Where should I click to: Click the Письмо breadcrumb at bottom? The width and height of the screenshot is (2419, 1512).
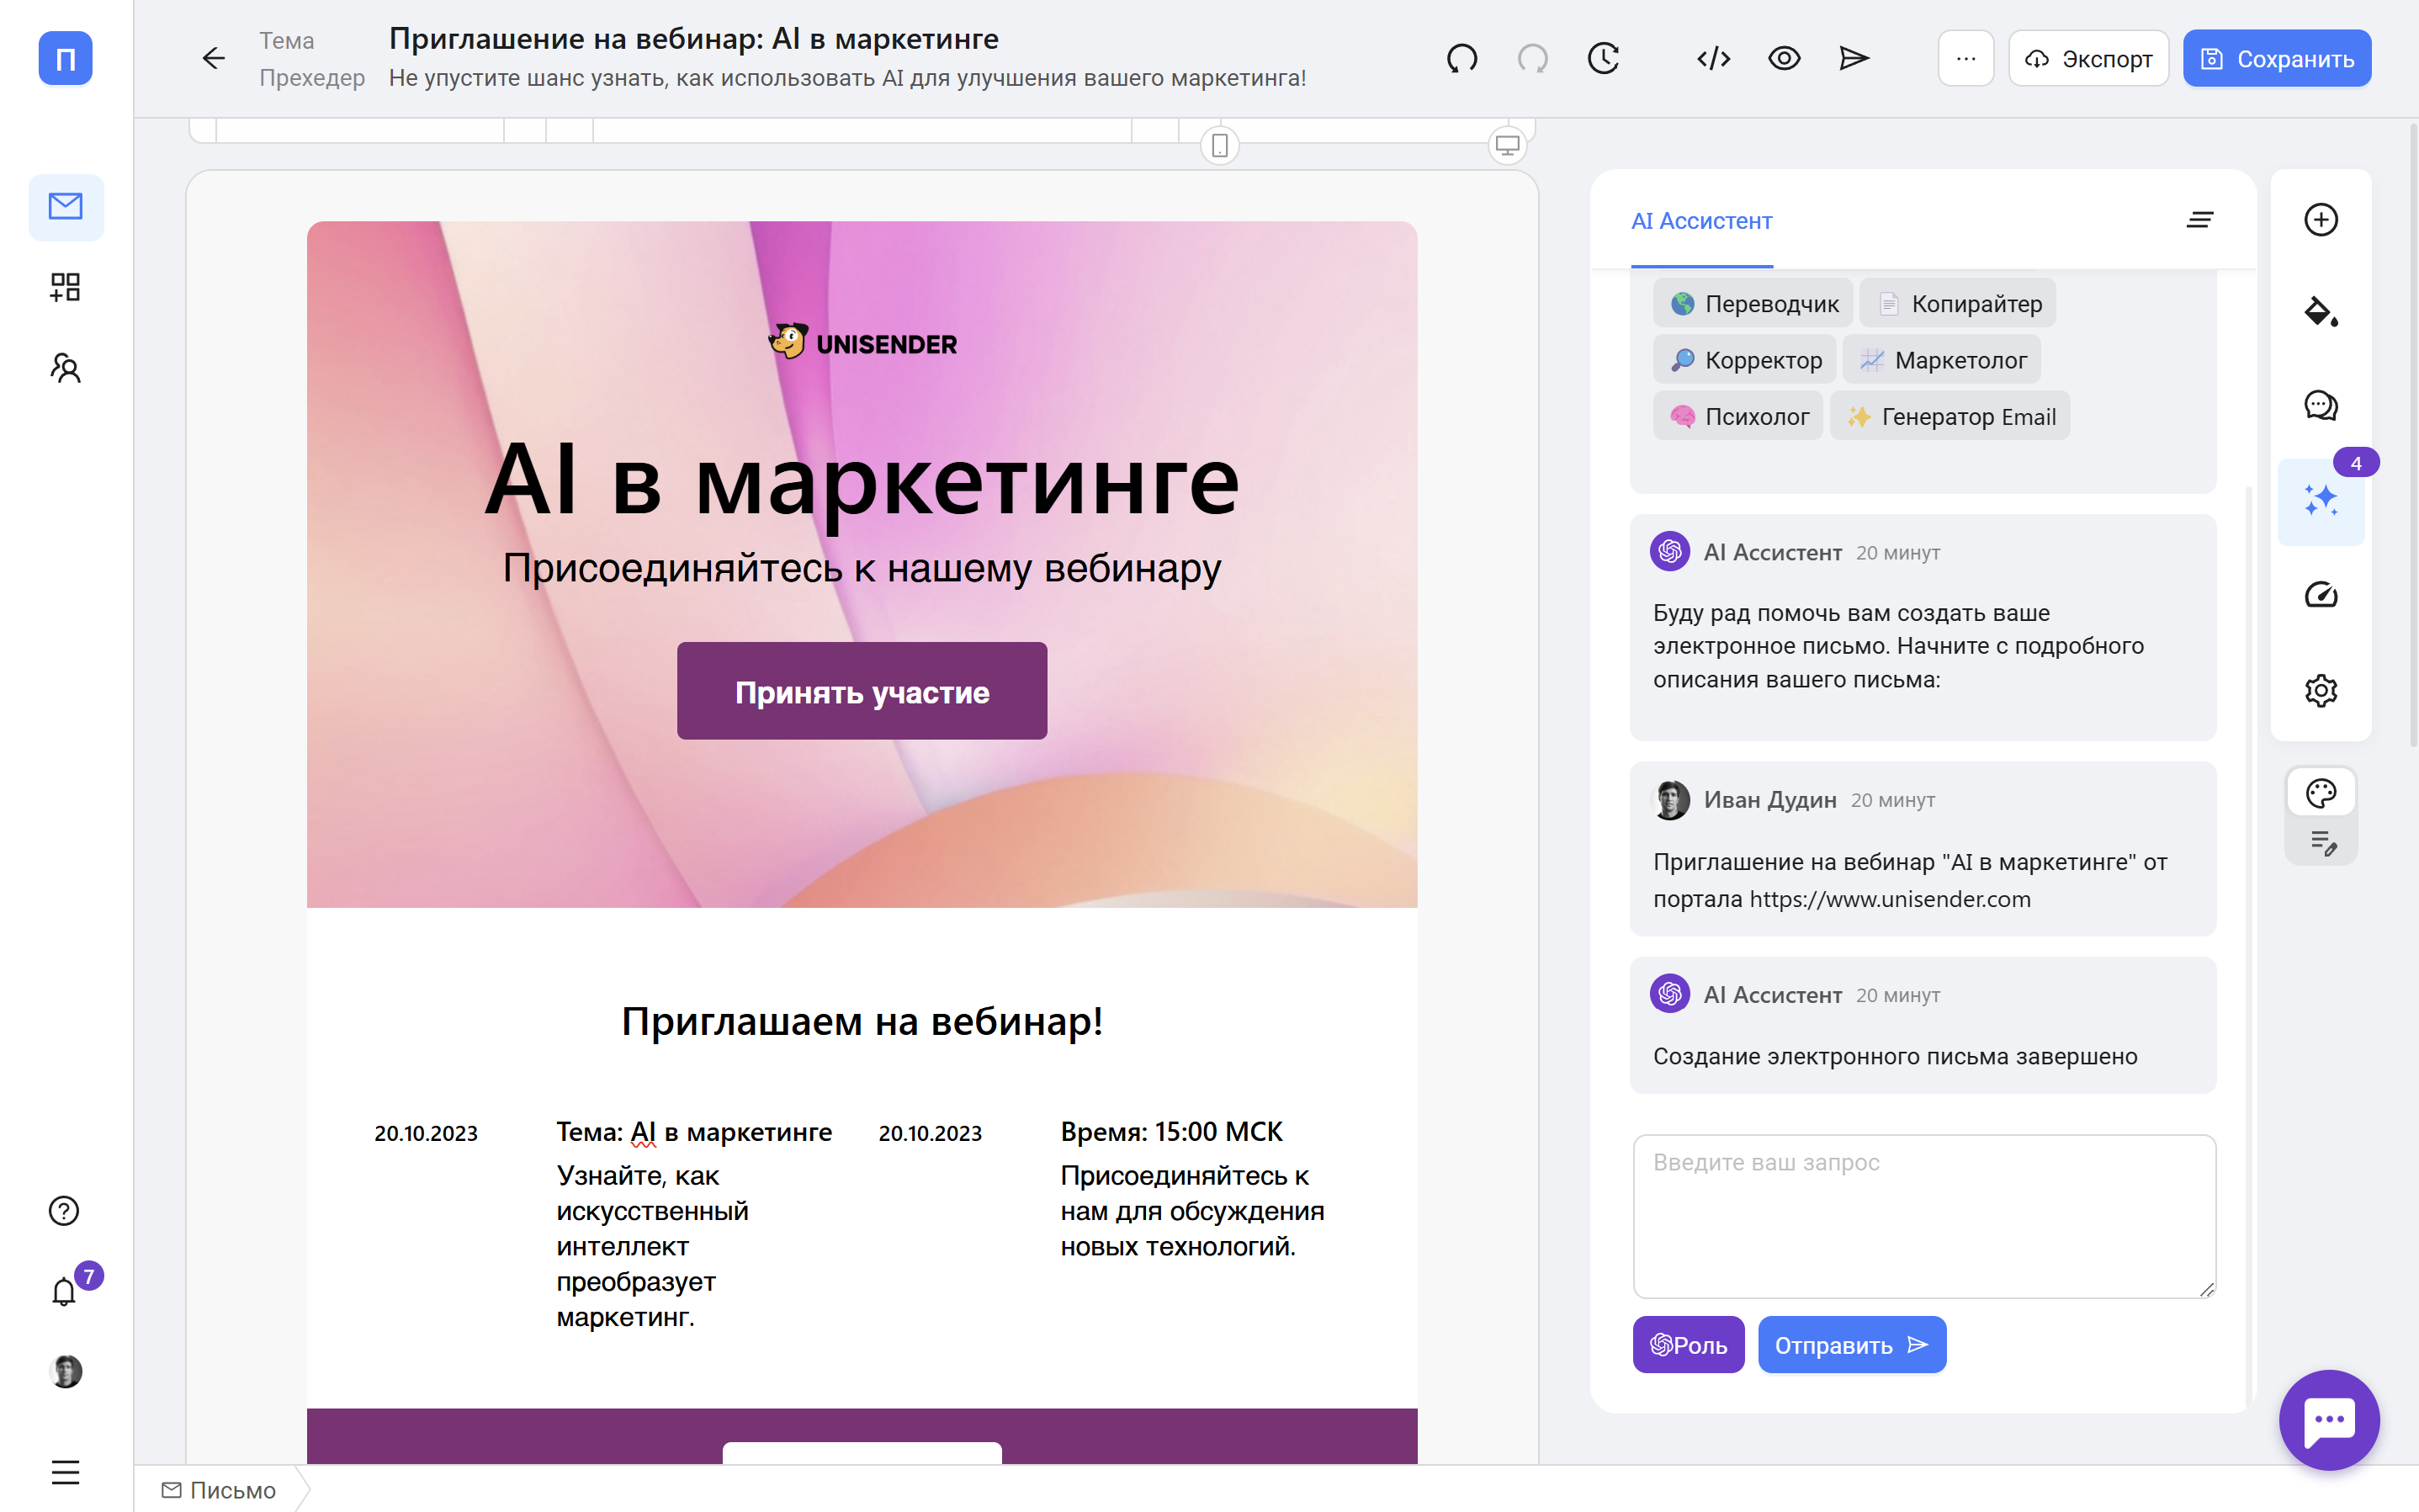[218, 1490]
